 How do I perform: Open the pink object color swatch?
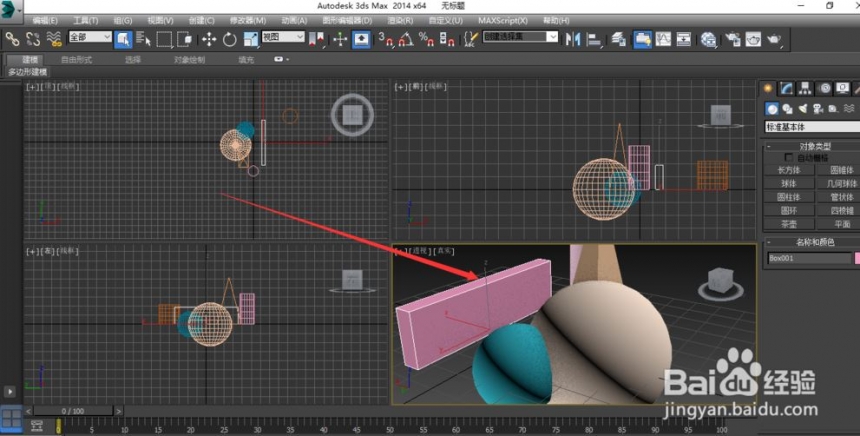[857, 258]
